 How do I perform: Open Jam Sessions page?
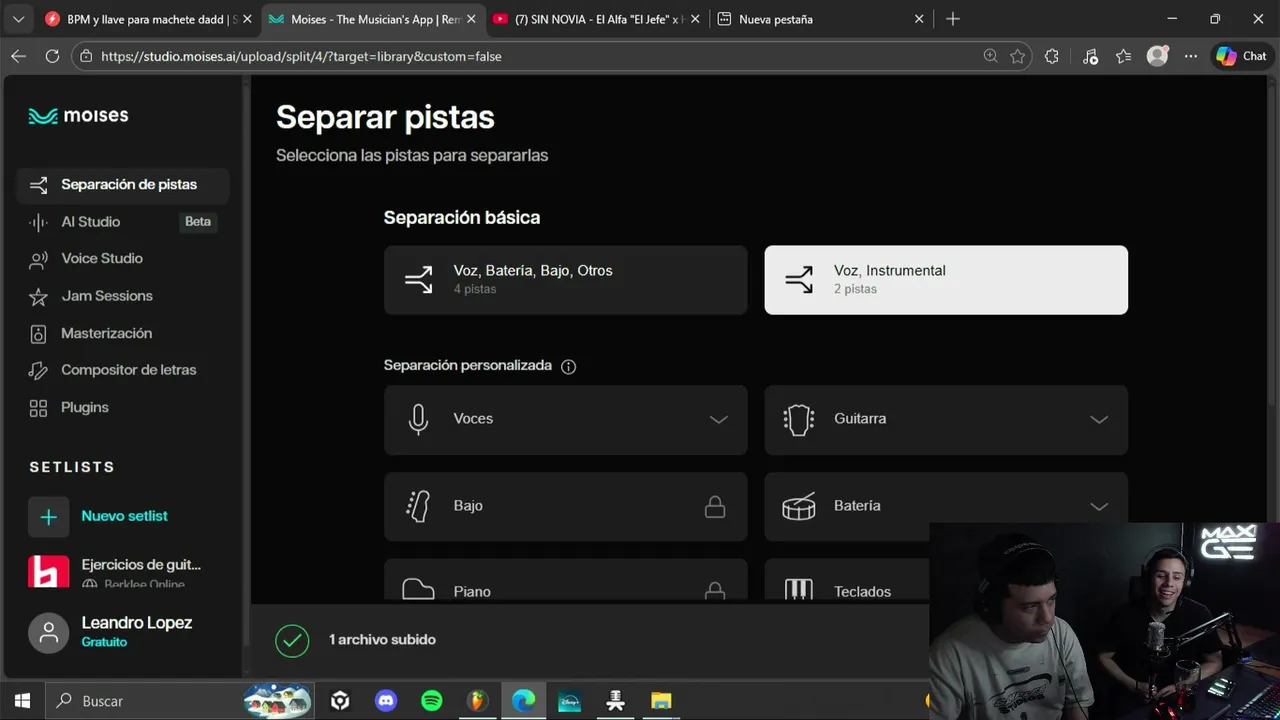coord(107,296)
